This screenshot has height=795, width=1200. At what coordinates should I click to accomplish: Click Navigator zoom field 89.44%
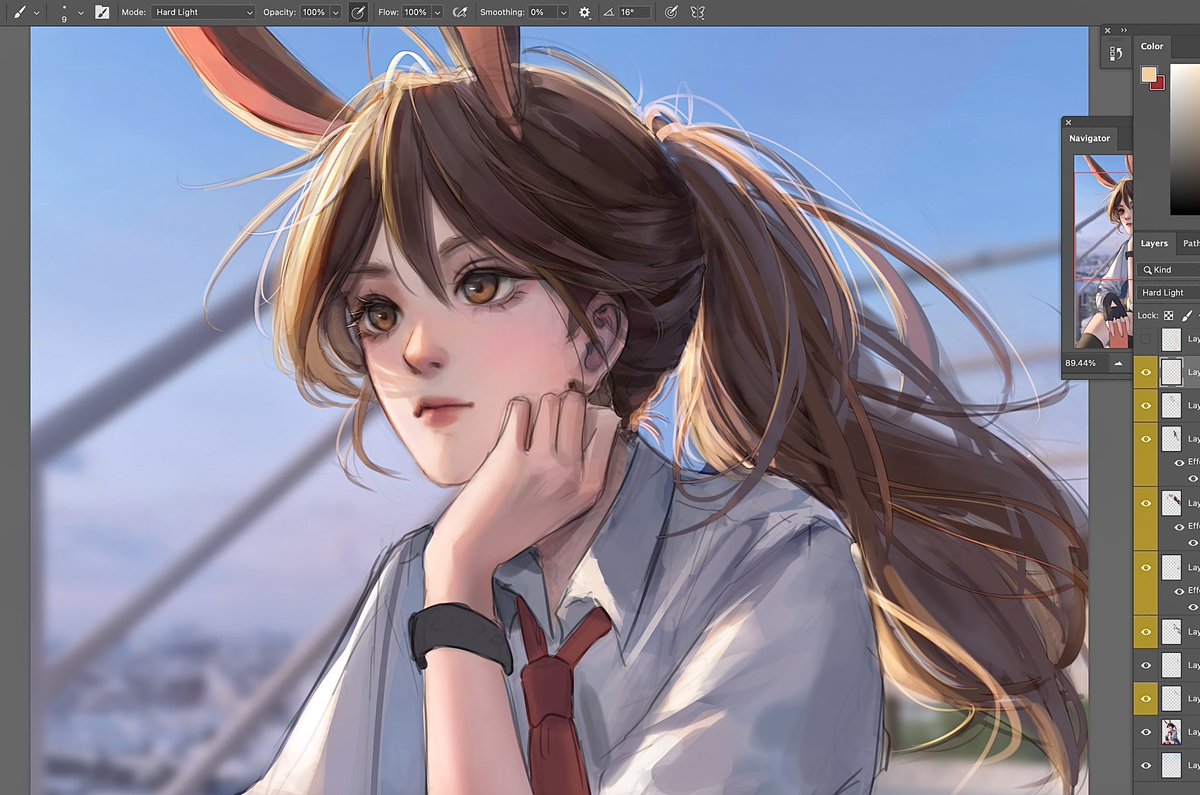pos(1081,363)
